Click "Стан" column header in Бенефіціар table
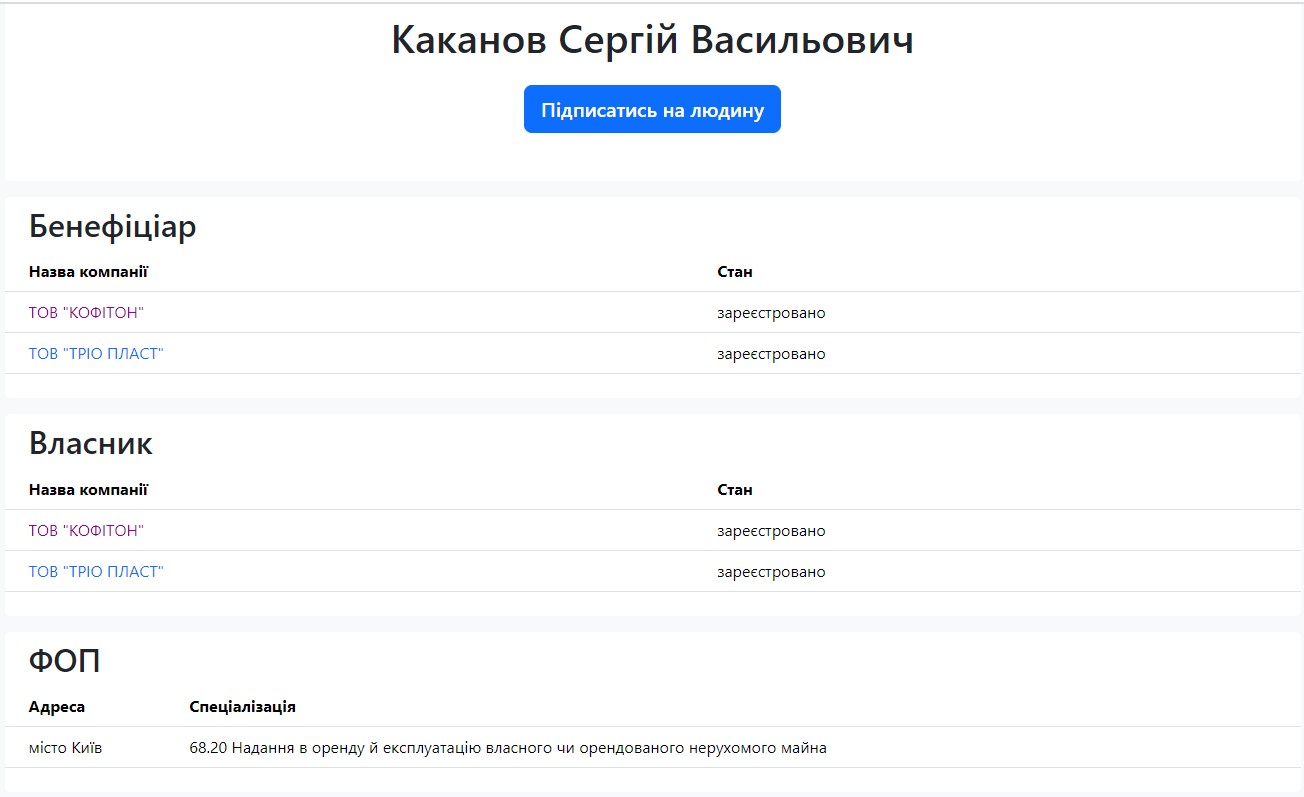Image resolution: width=1304 pixels, height=797 pixels. pos(735,272)
